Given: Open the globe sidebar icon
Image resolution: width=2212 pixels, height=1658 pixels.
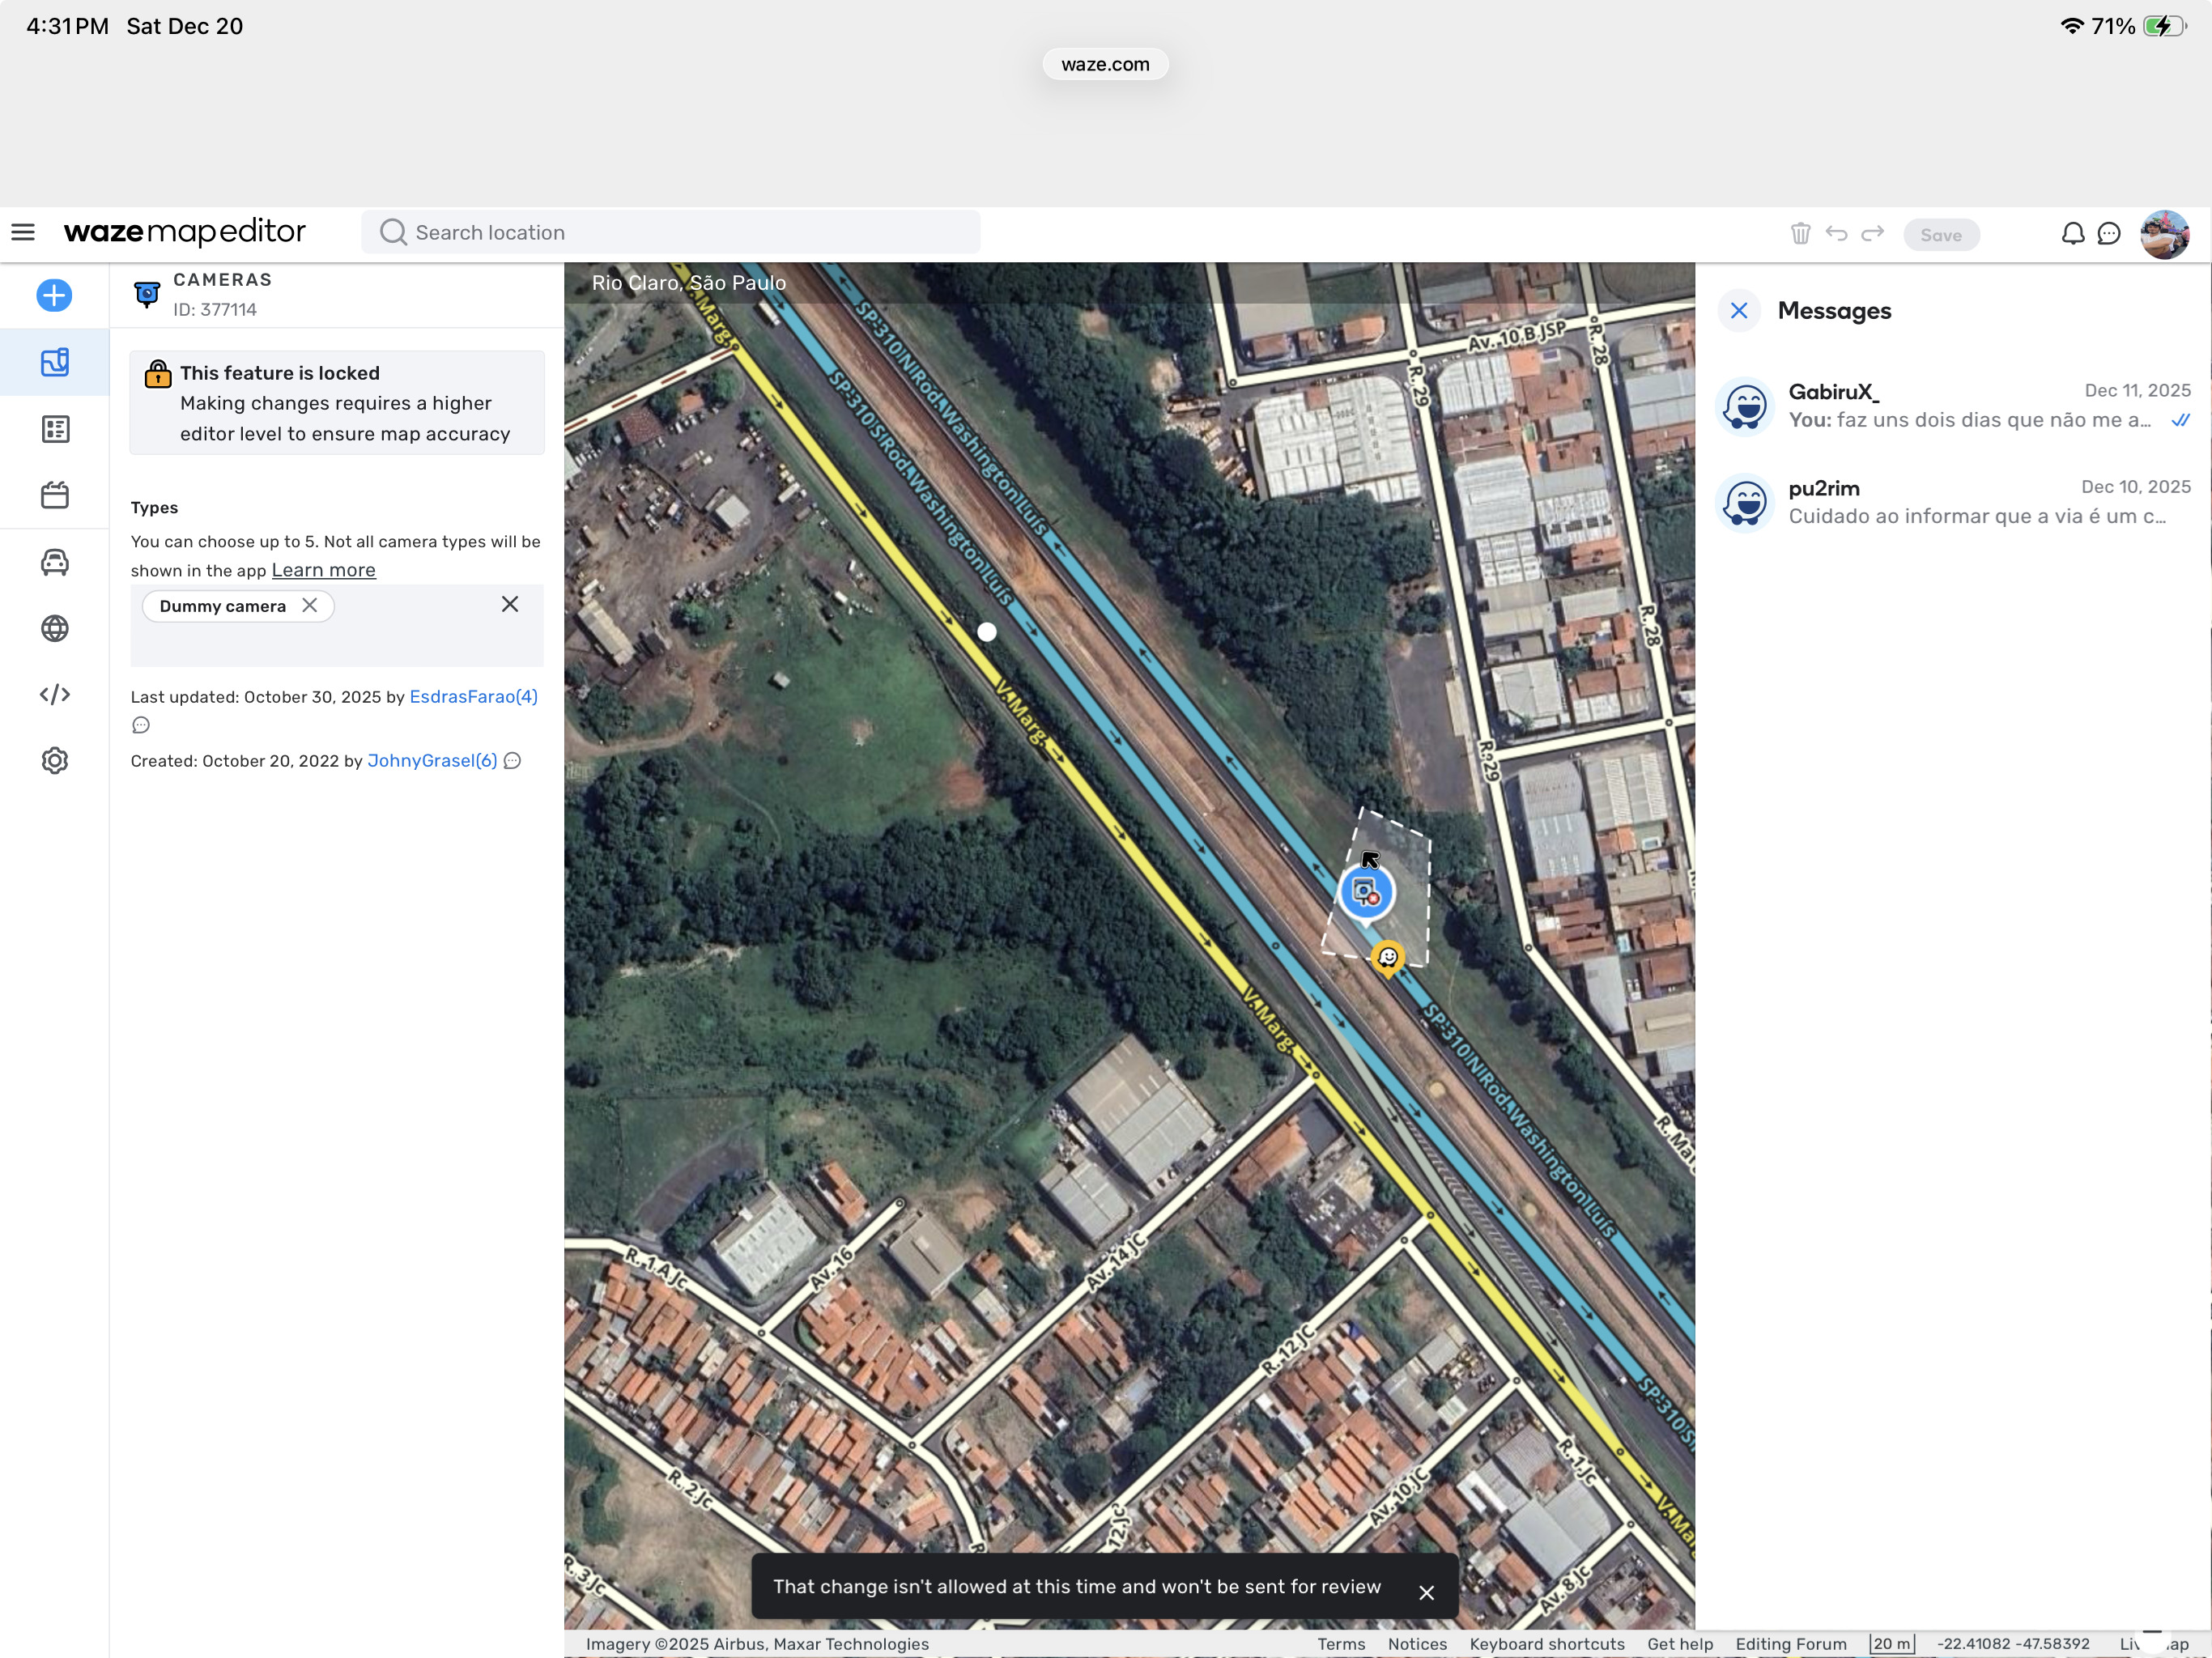Looking at the screenshot, I should pyautogui.click(x=54, y=628).
